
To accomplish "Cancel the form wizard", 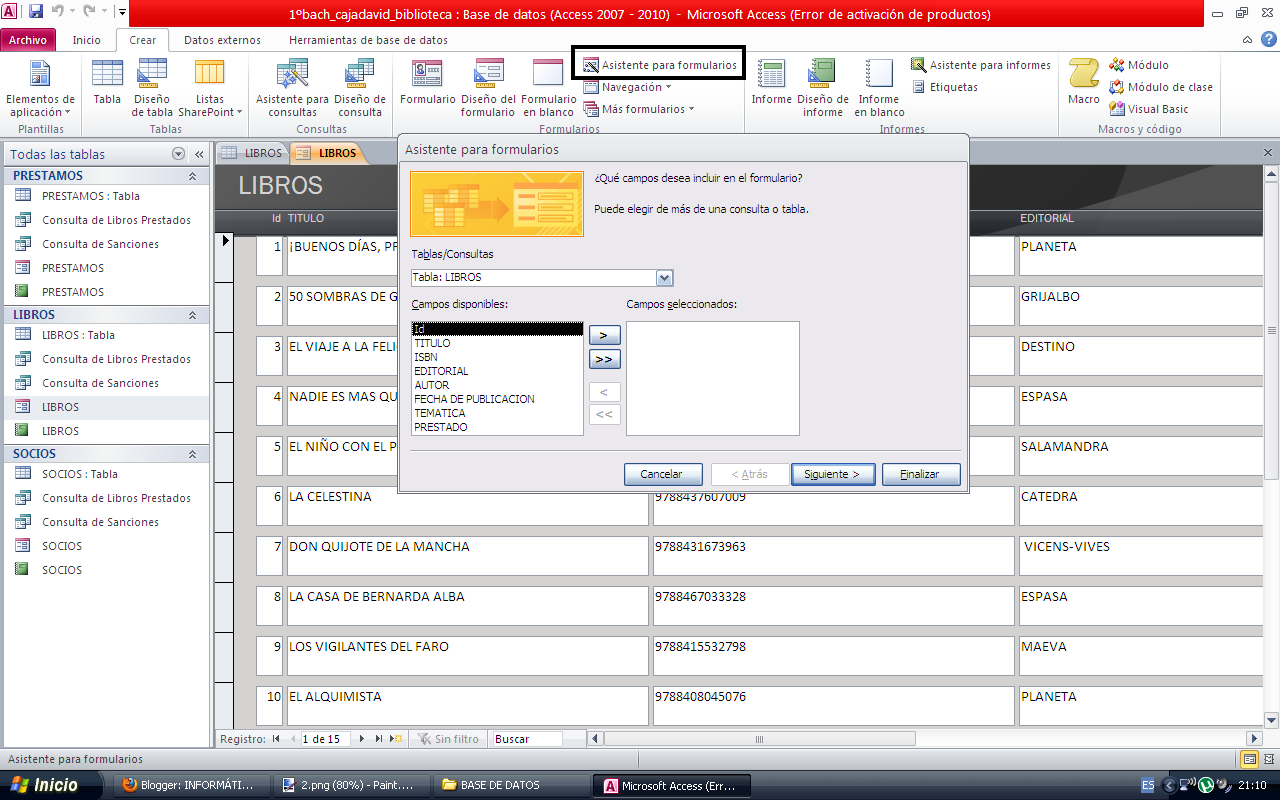I will tap(663, 474).
